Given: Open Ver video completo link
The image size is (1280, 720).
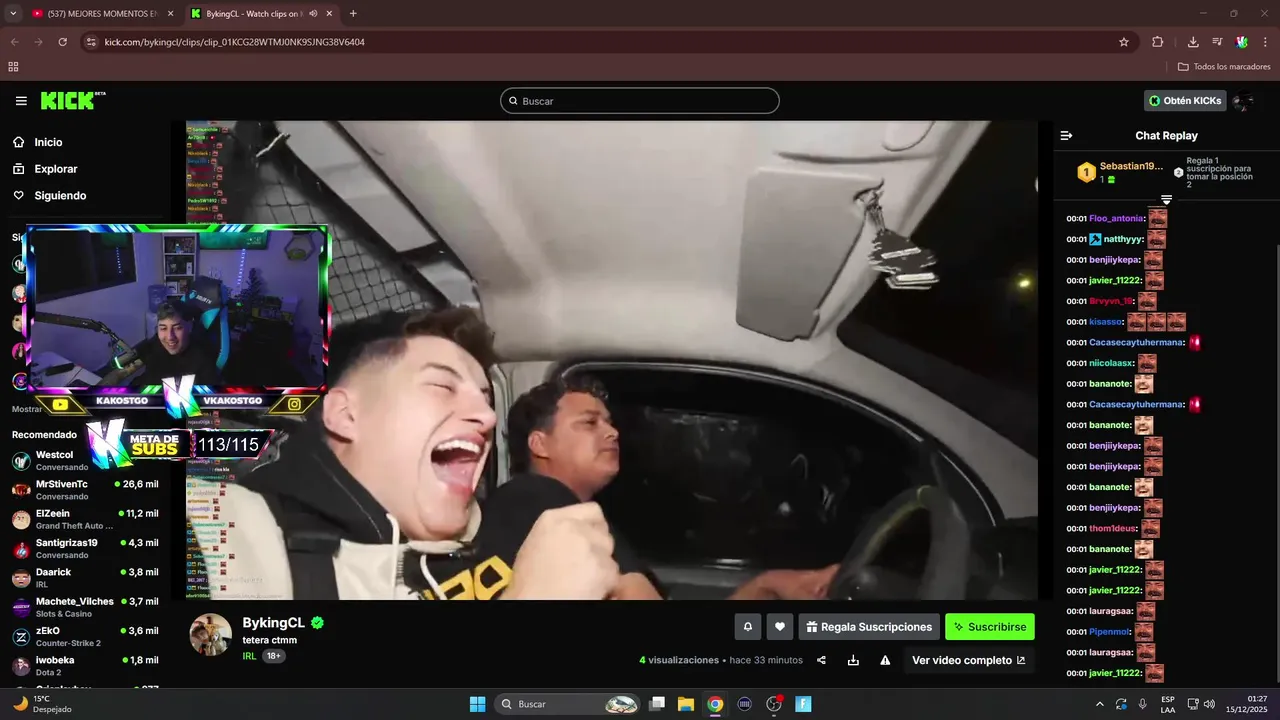Looking at the screenshot, I should click(969, 660).
